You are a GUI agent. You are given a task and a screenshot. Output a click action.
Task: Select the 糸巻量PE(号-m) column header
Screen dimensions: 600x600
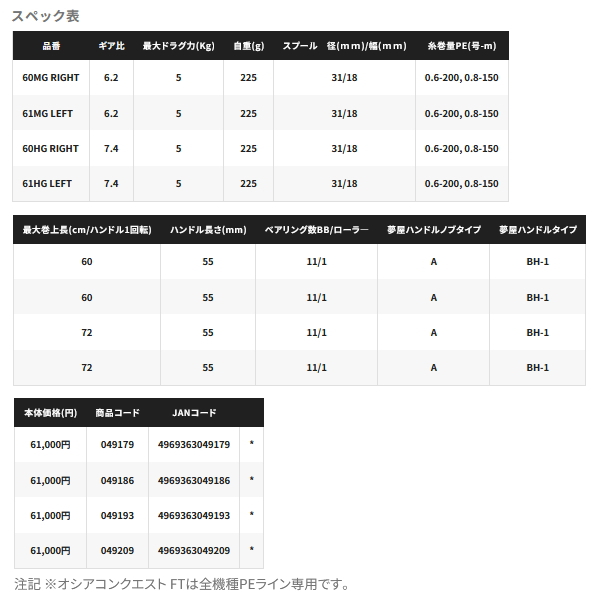(x=460, y=46)
